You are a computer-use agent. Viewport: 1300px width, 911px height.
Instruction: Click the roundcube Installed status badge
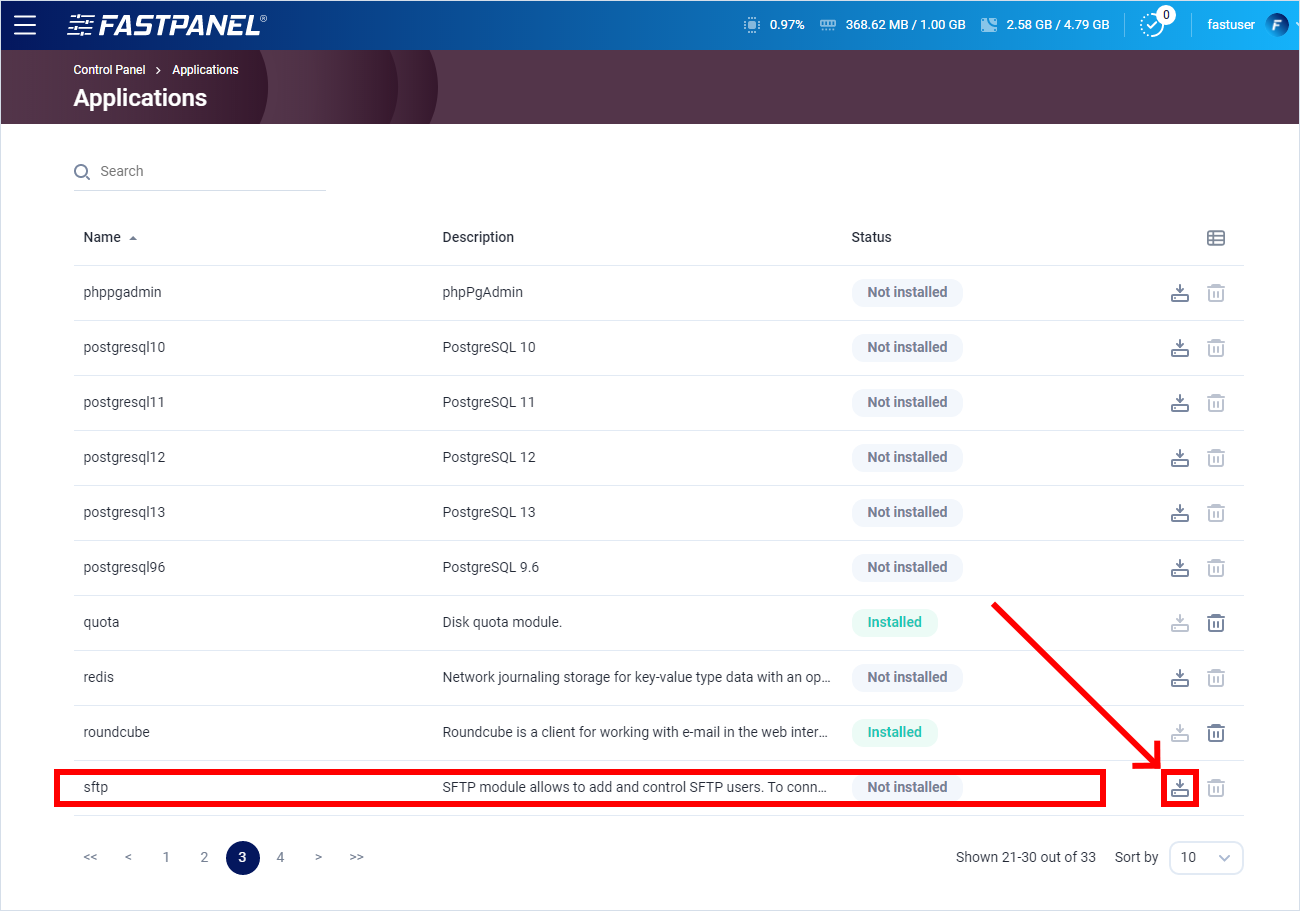coord(894,733)
